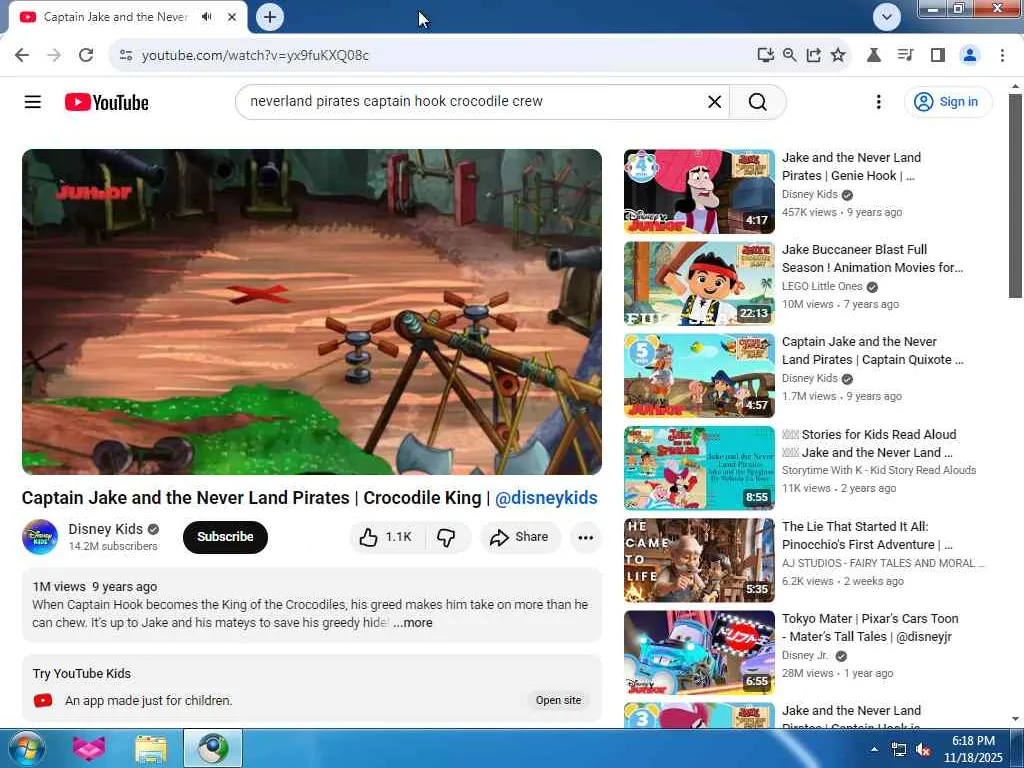Open the YouTube hamburger guide menu
This screenshot has width=1024, height=768.
click(x=33, y=102)
